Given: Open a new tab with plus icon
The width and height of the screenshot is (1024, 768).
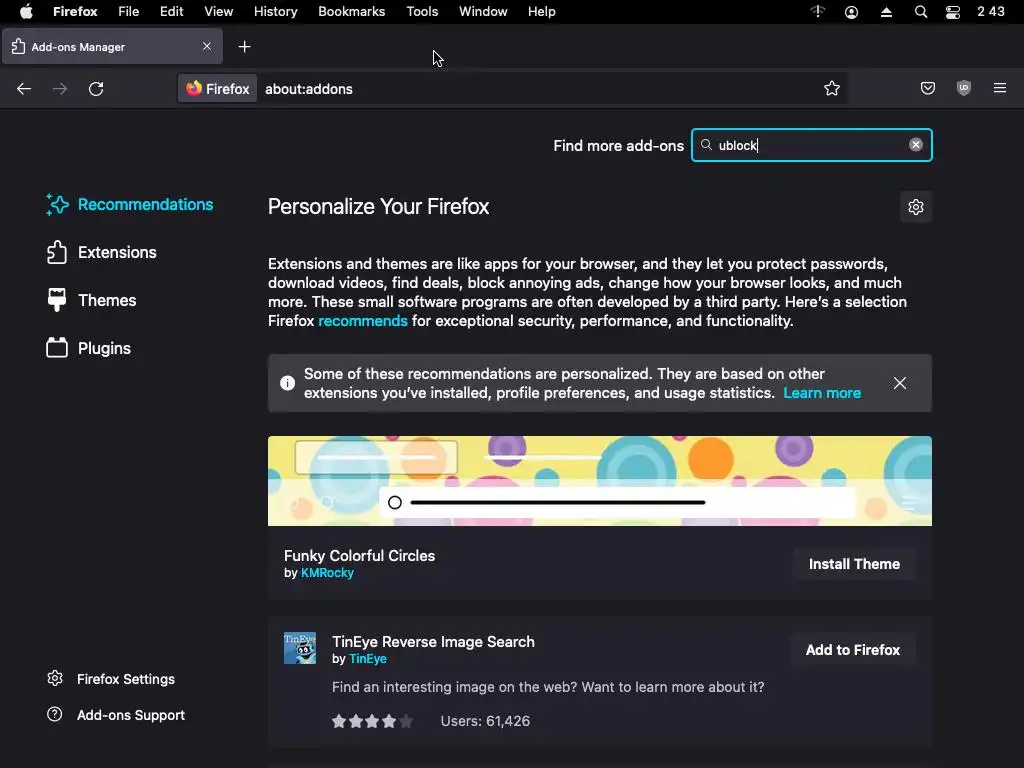Looking at the screenshot, I should click(244, 47).
